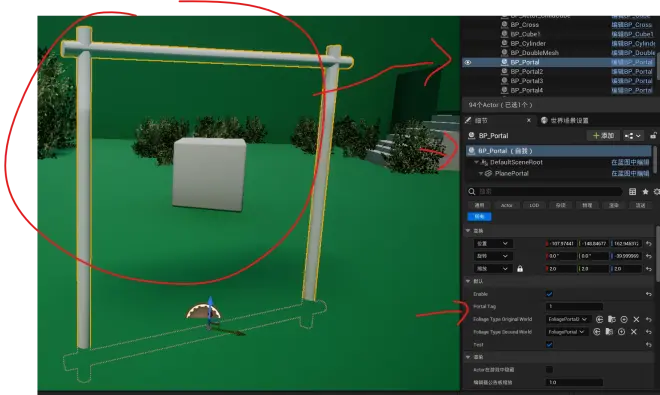Reset Enable property to default

(649, 294)
